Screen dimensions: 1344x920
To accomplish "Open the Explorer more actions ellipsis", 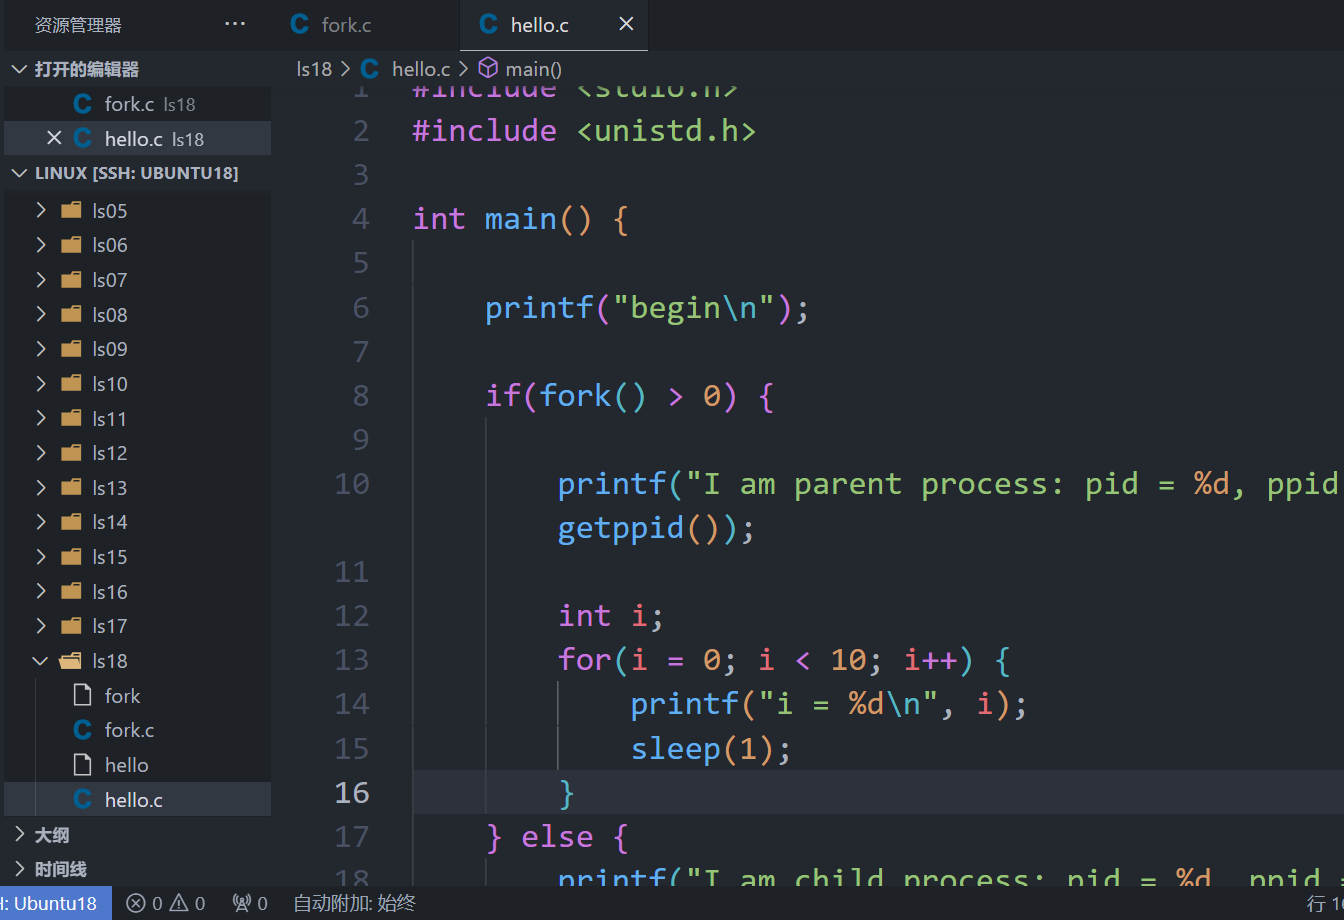I will [x=235, y=24].
